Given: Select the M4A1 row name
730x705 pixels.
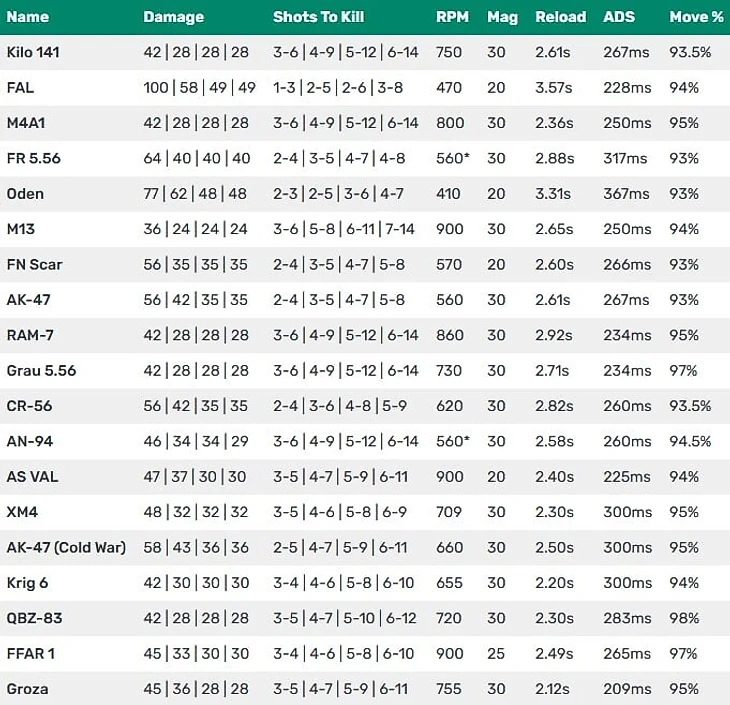Looking at the screenshot, I should (x=26, y=123).
